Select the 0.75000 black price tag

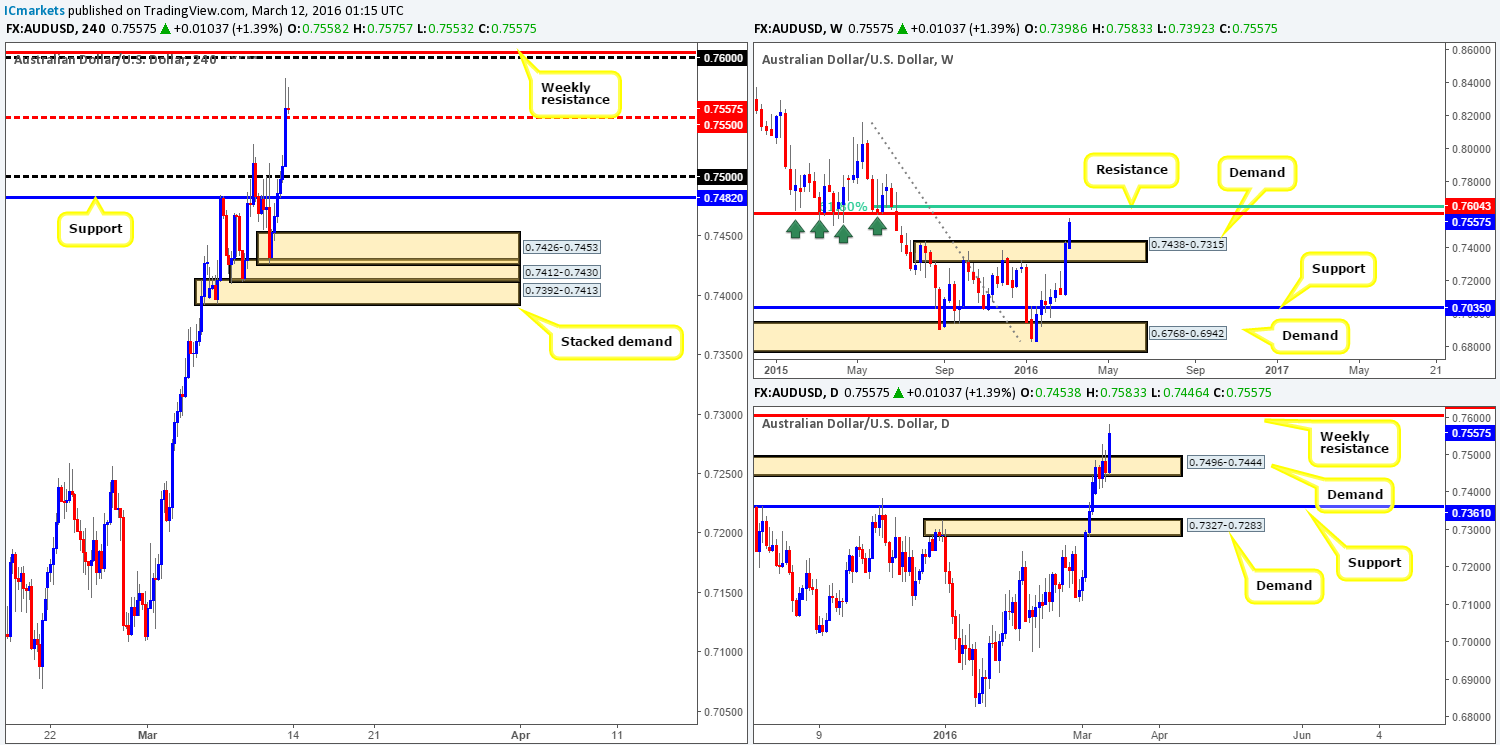click(x=724, y=176)
